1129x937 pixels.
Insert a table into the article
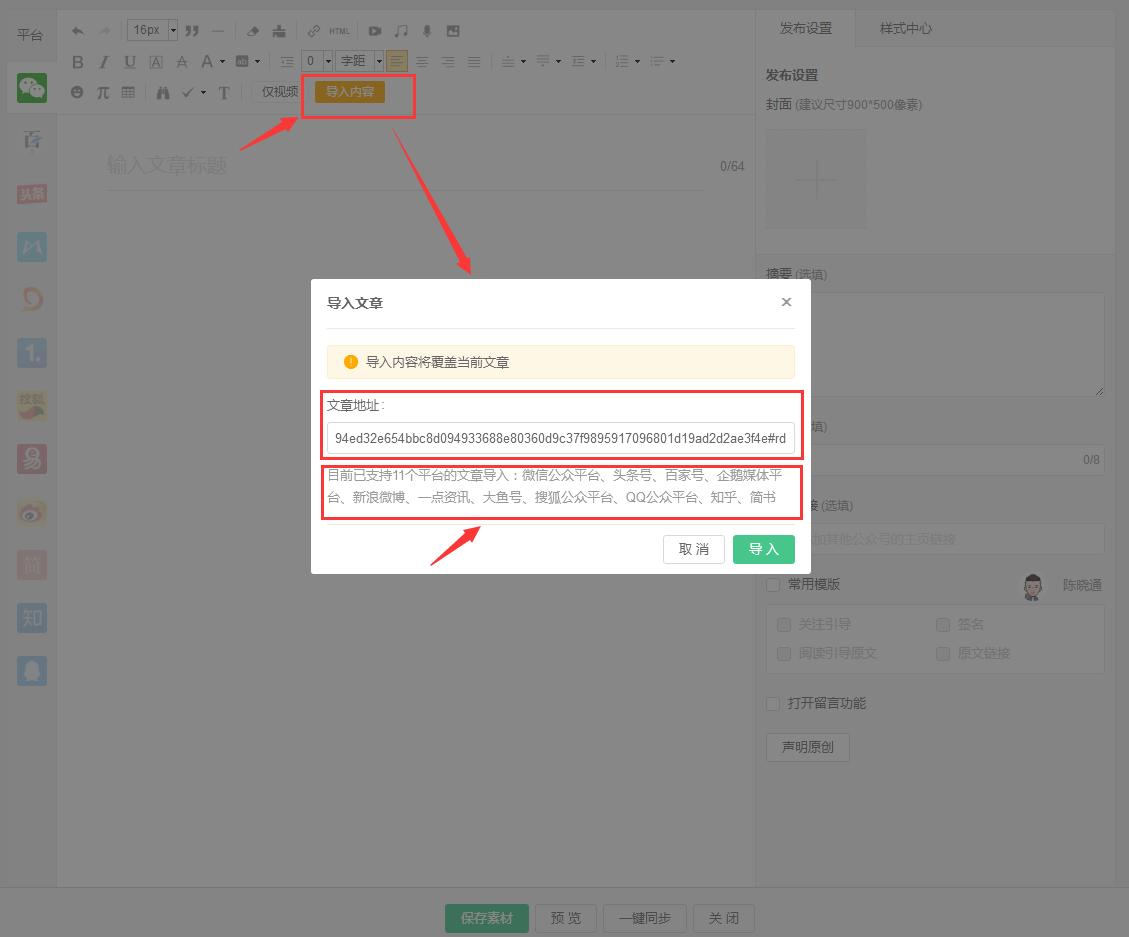click(127, 92)
